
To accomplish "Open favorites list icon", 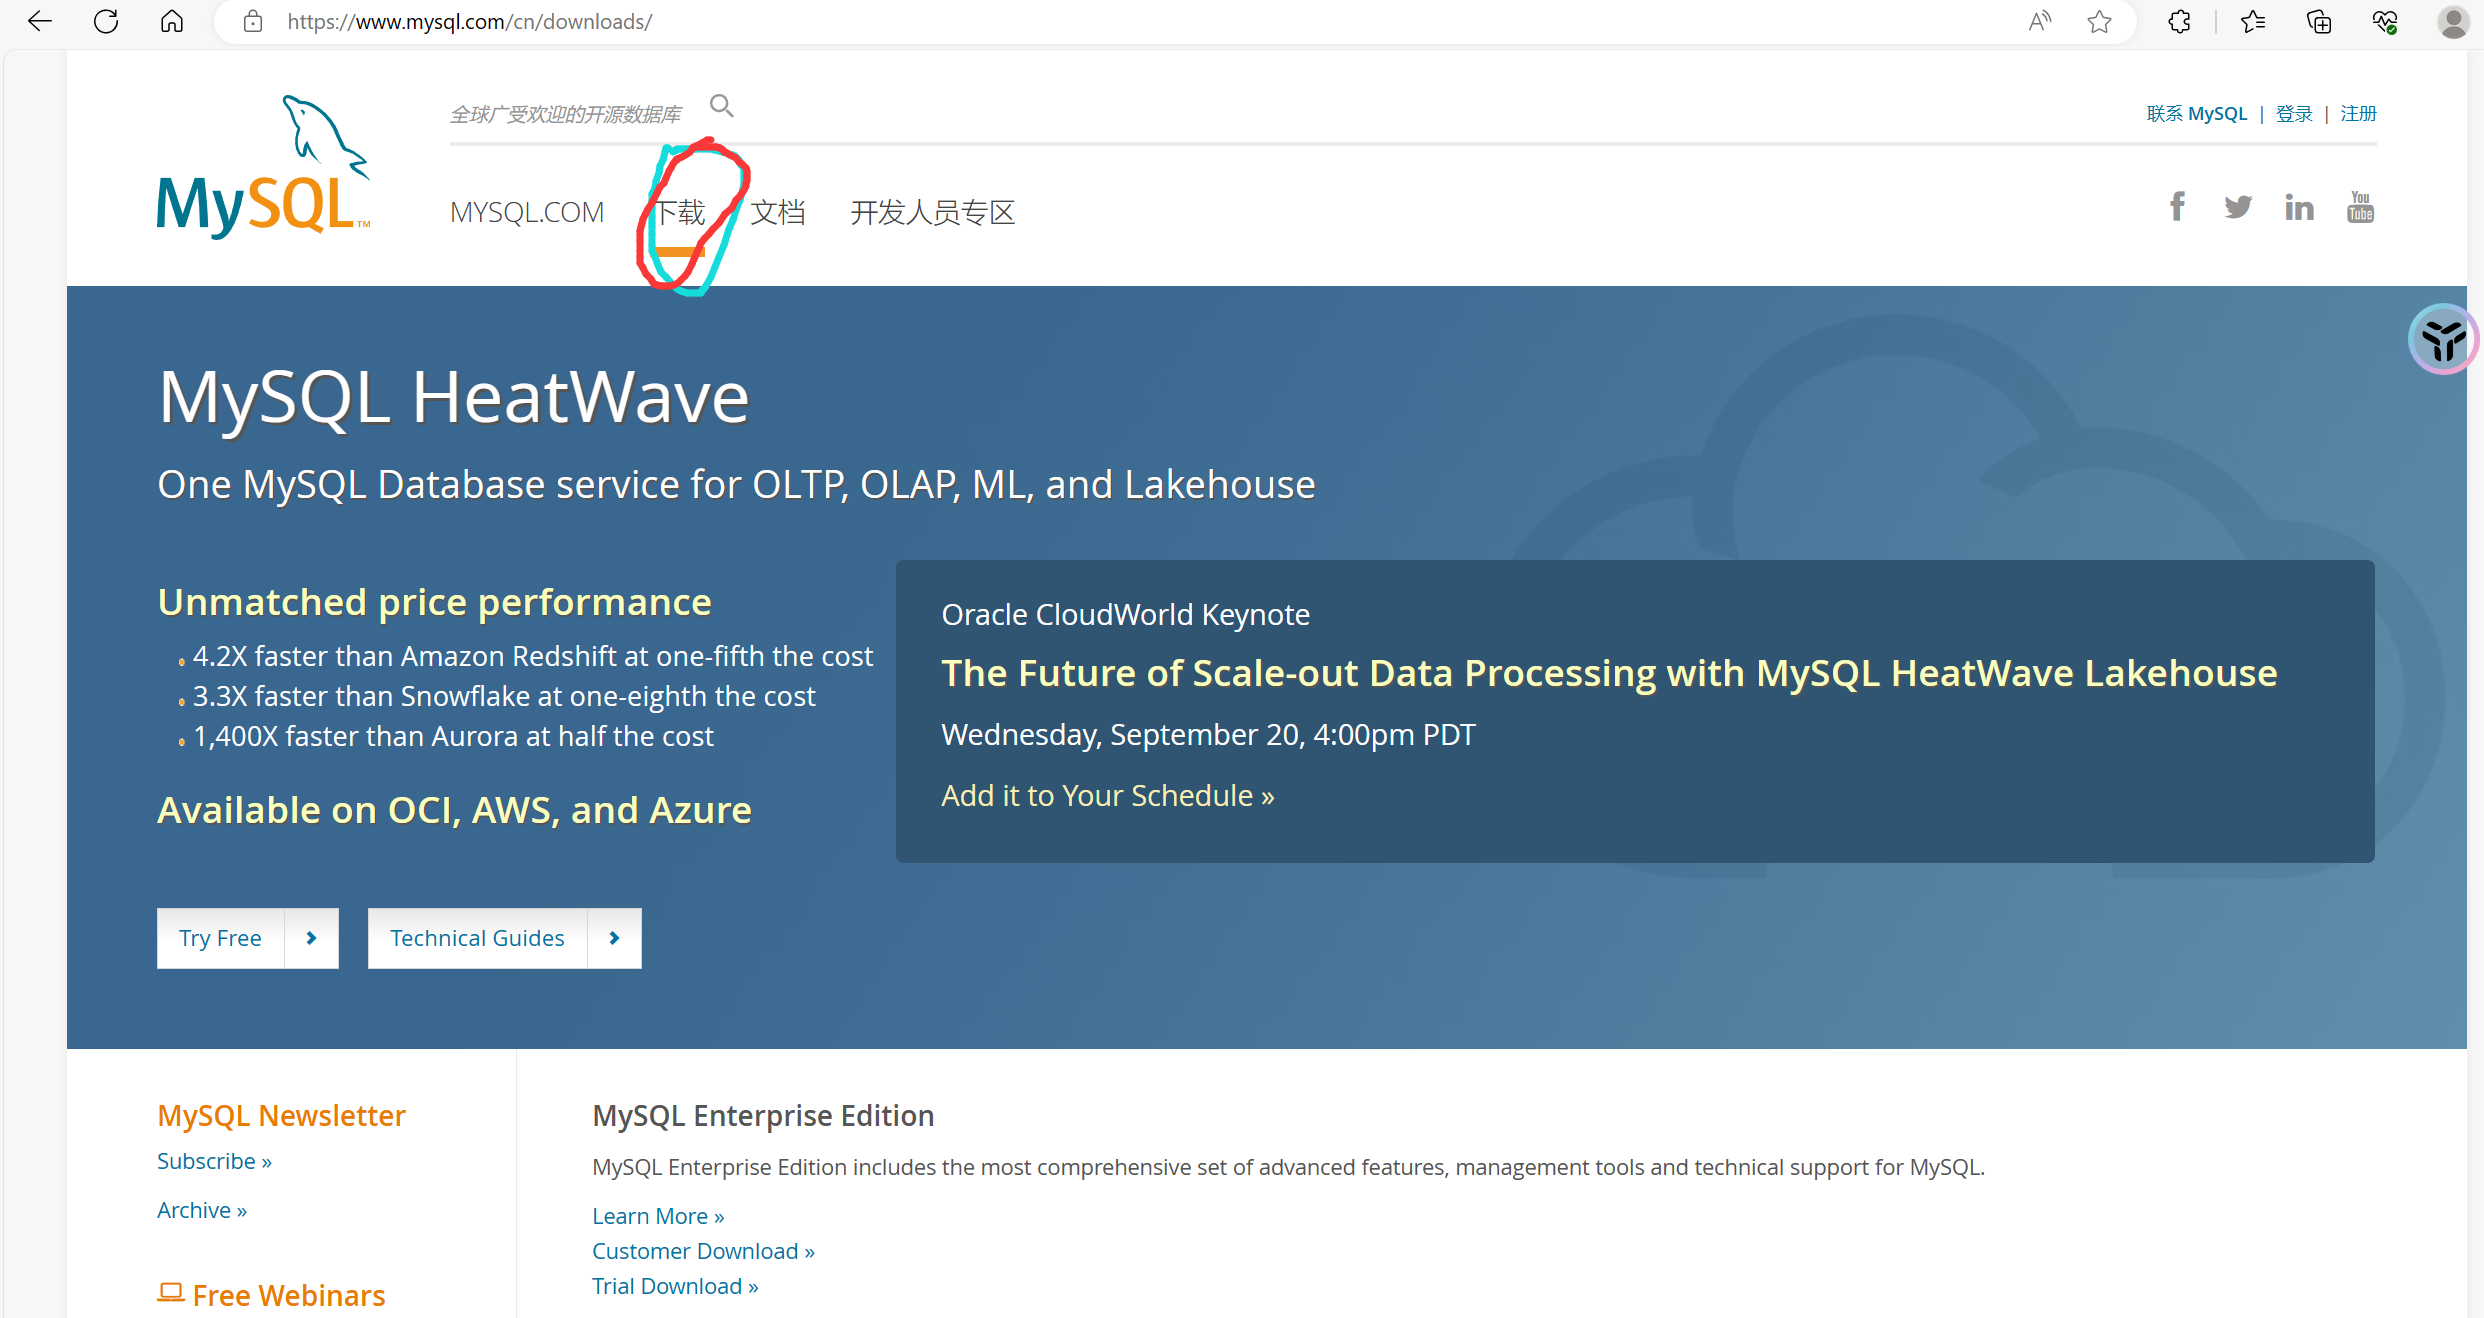I will click(2253, 21).
